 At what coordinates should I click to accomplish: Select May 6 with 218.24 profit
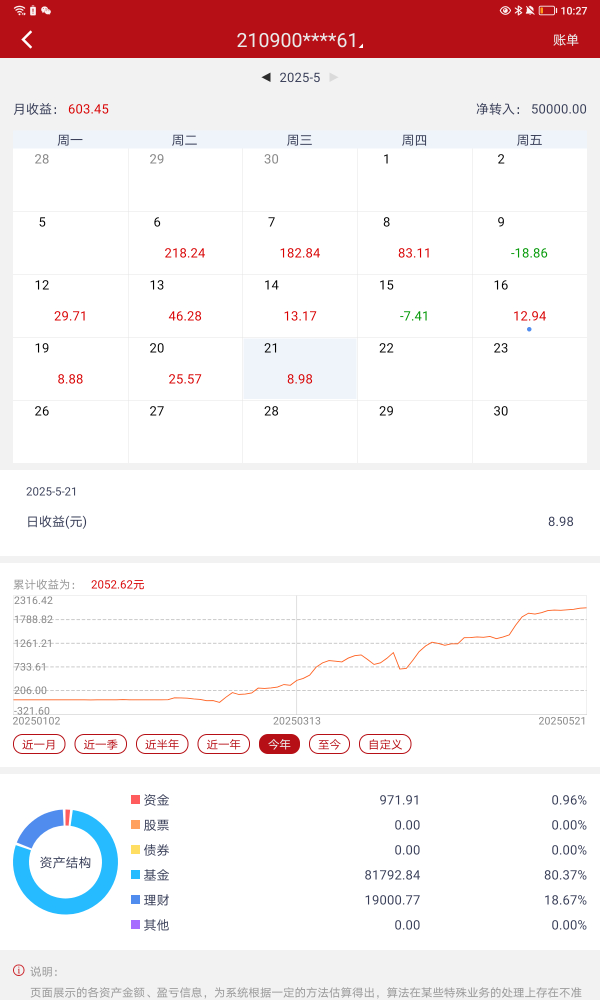pyautogui.click(x=185, y=242)
